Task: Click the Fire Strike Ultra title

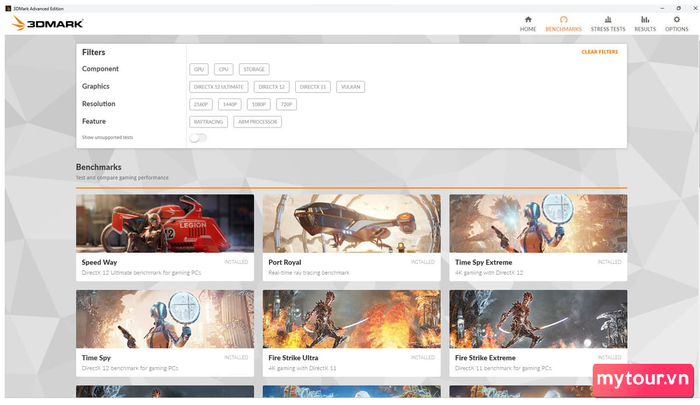Action: click(x=293, y=358)
